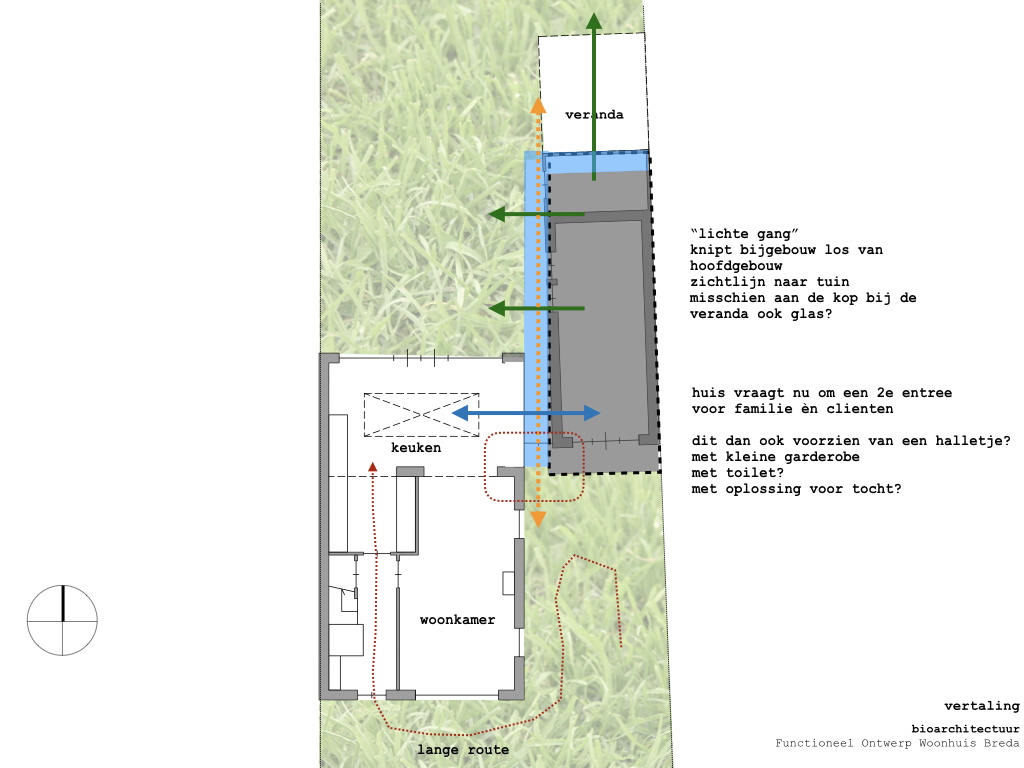Click the 'woonkamer' room label

coord(457,620)
